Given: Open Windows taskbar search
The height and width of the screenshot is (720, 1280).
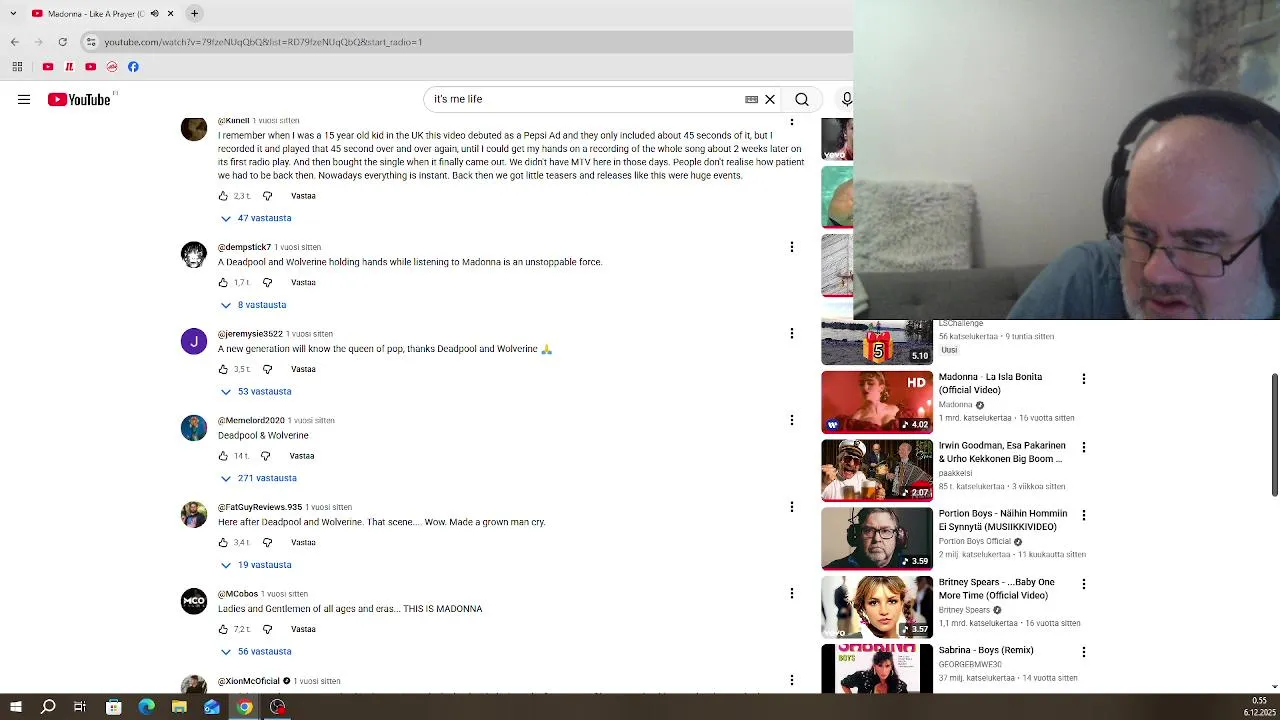Looking at the screenshot, I should click(x=48, y=707).
